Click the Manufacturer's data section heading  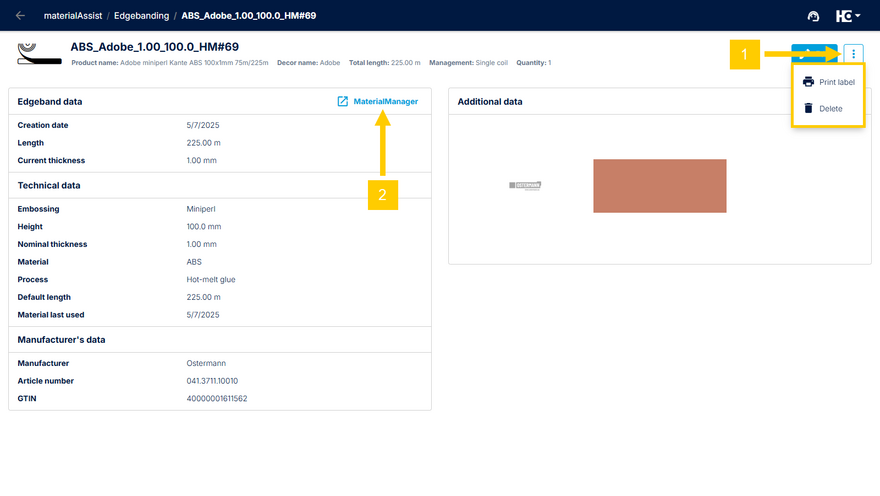click(61, 339)
